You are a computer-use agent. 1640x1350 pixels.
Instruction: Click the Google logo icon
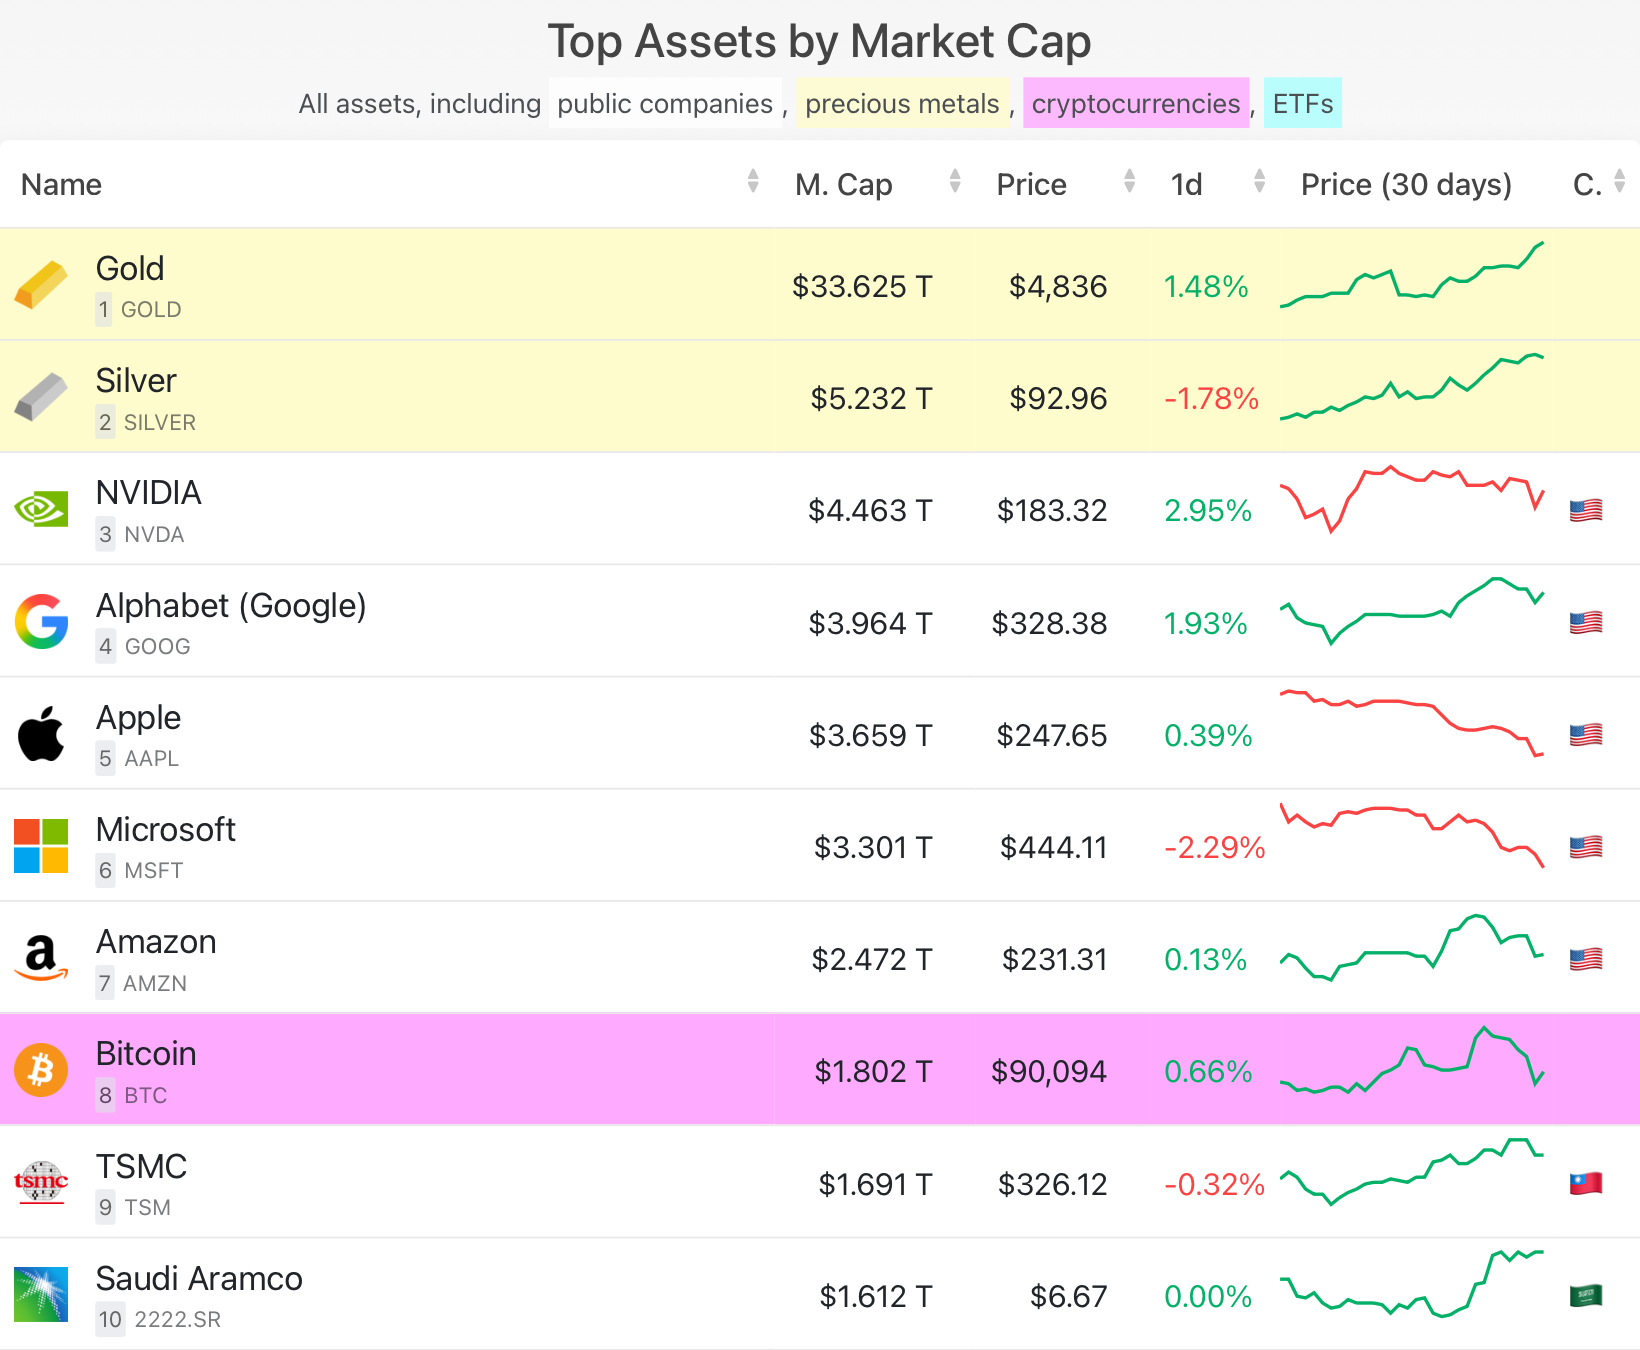[41, 622]
